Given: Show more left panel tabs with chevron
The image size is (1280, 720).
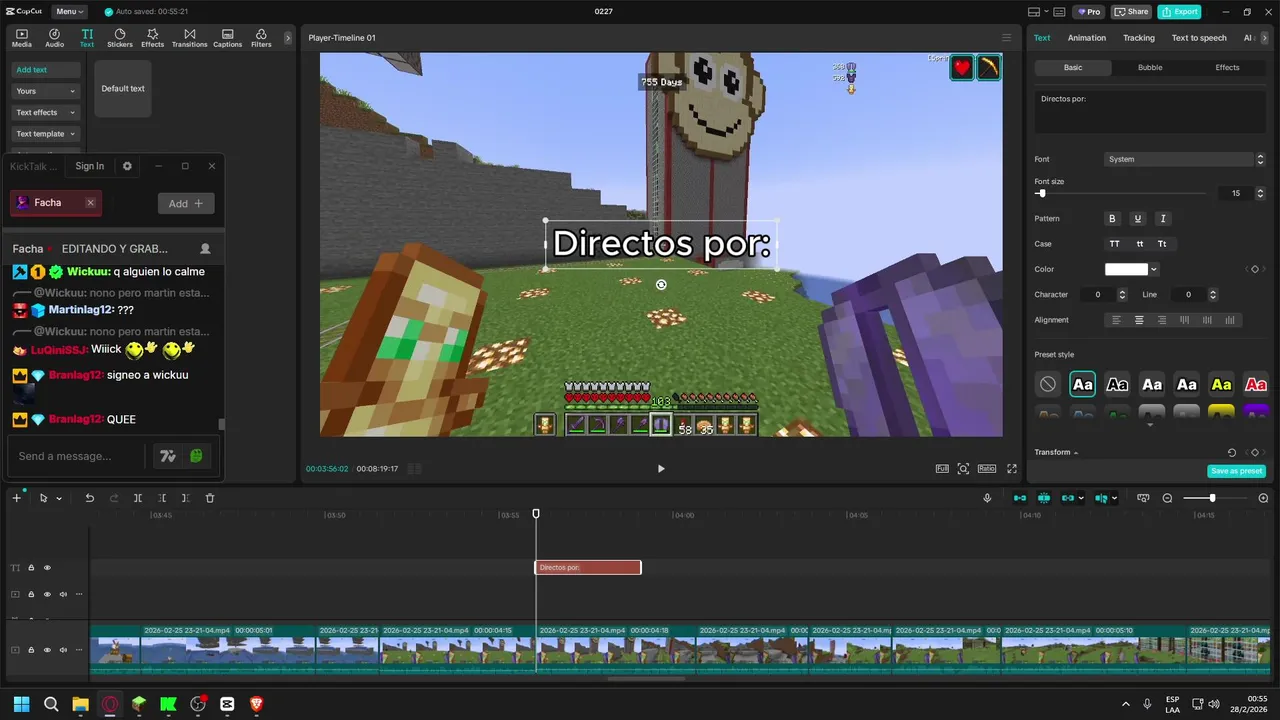Looking at the screenshot, I should (288, 38).
